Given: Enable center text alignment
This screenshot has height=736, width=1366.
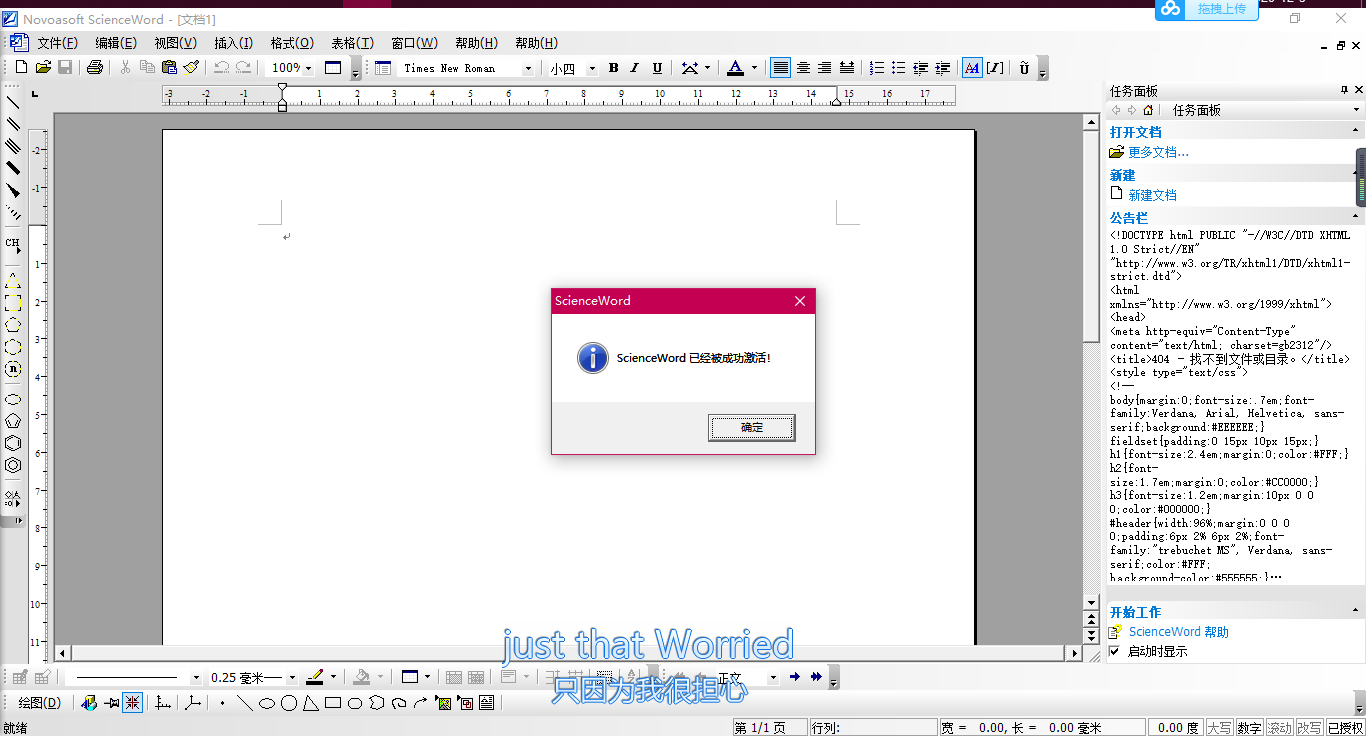Looking at the screenshot, I should (x=803, y=68).
